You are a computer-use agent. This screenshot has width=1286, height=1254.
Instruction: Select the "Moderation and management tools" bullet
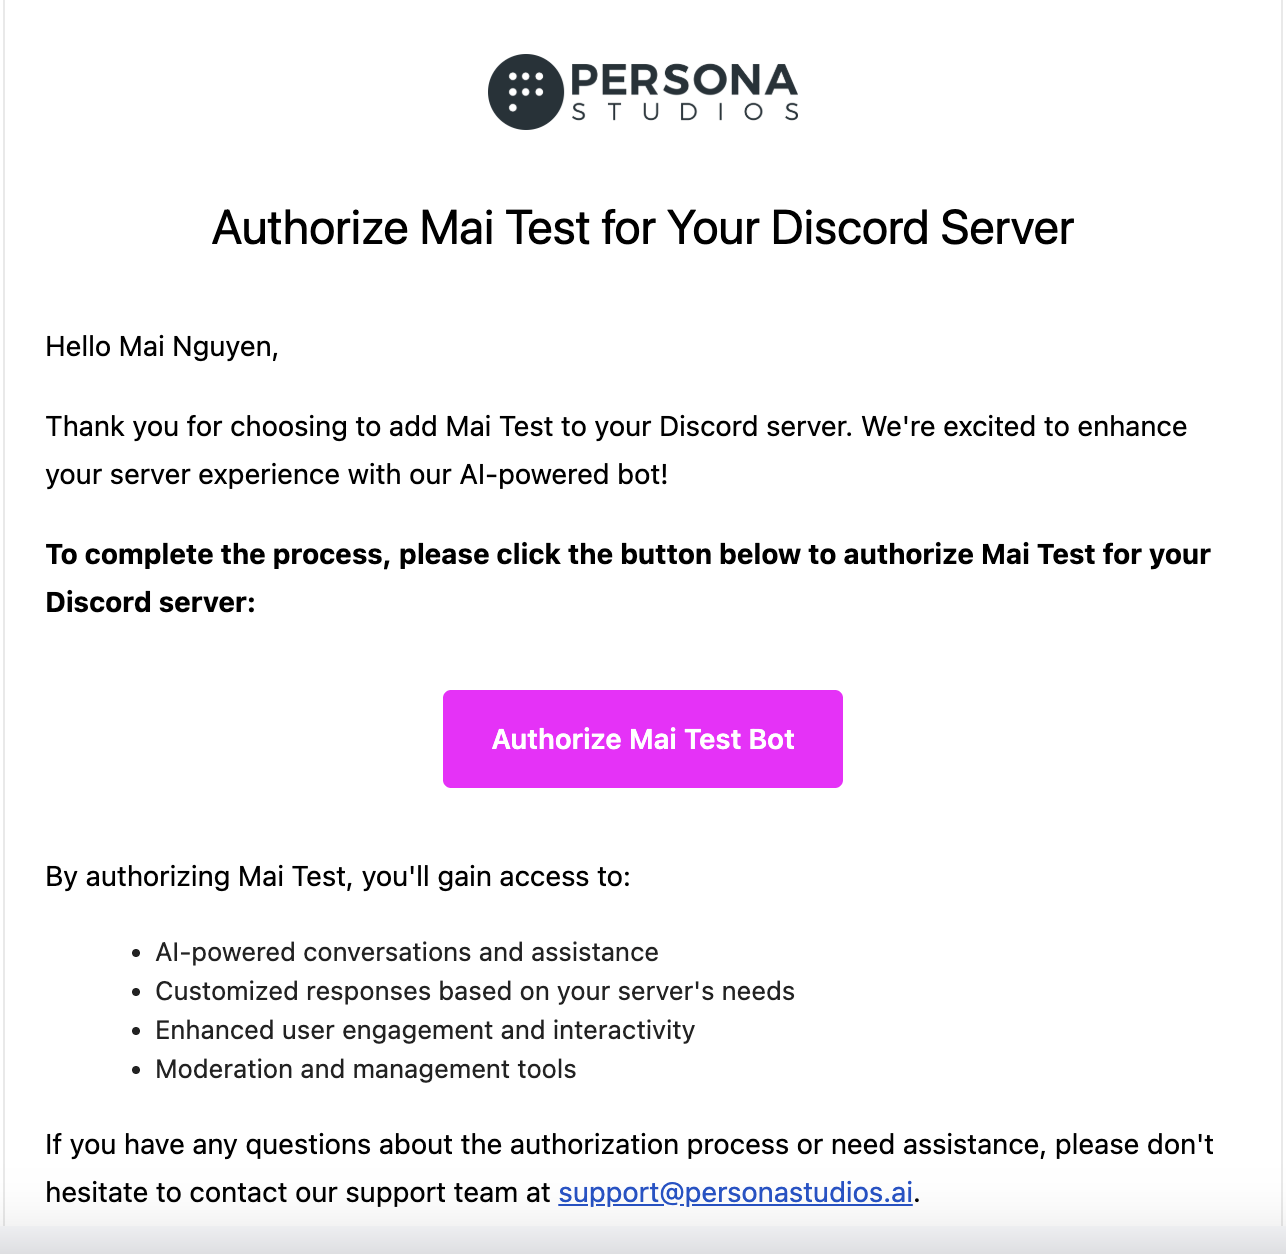[366, 1069]
